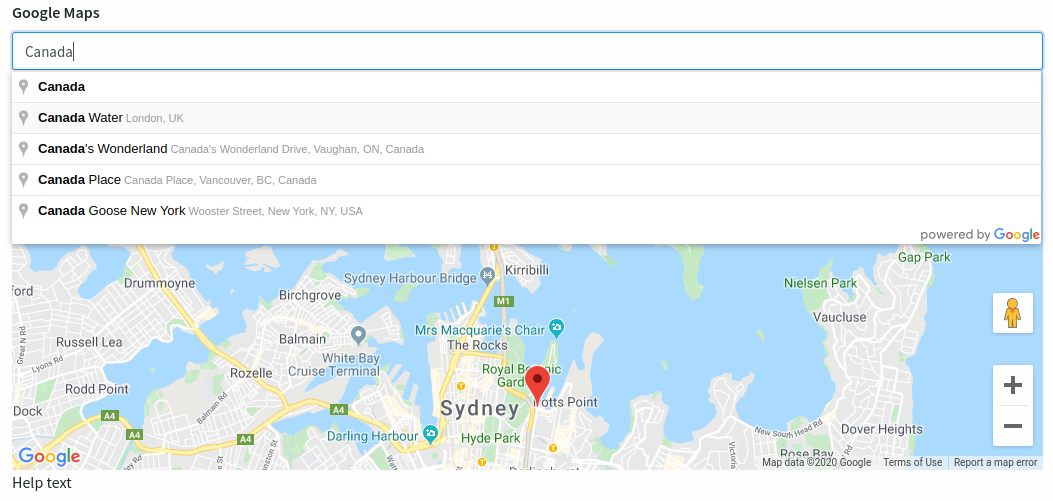The width and height of the screenshot is (1053, 501).
Task: Click the Sydney Harbour Bridge landmark icon
Action: click(488, 275)
